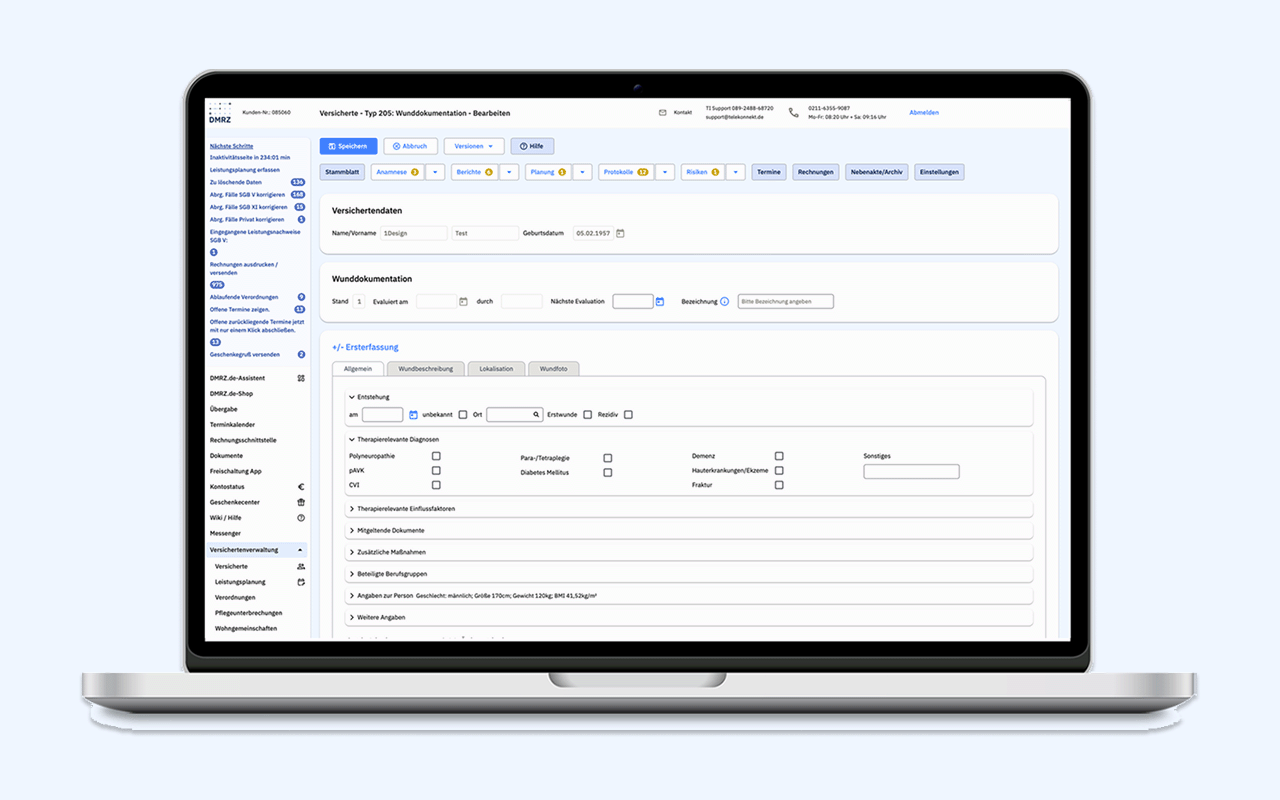Click the info icon next to Bezeichnung

click(x=725, y=301)
